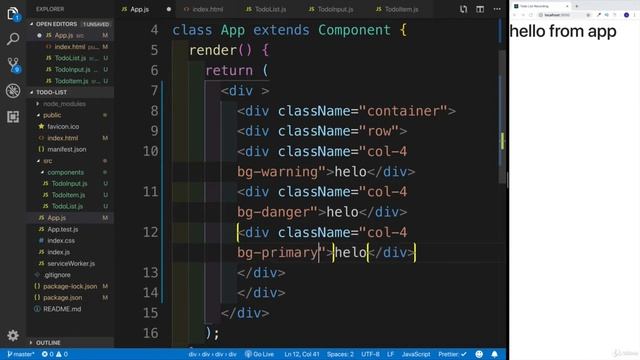The image size is (640, 360).
Task: Open TodoItem.js in components folder
Action: click(x=68, y=195)
